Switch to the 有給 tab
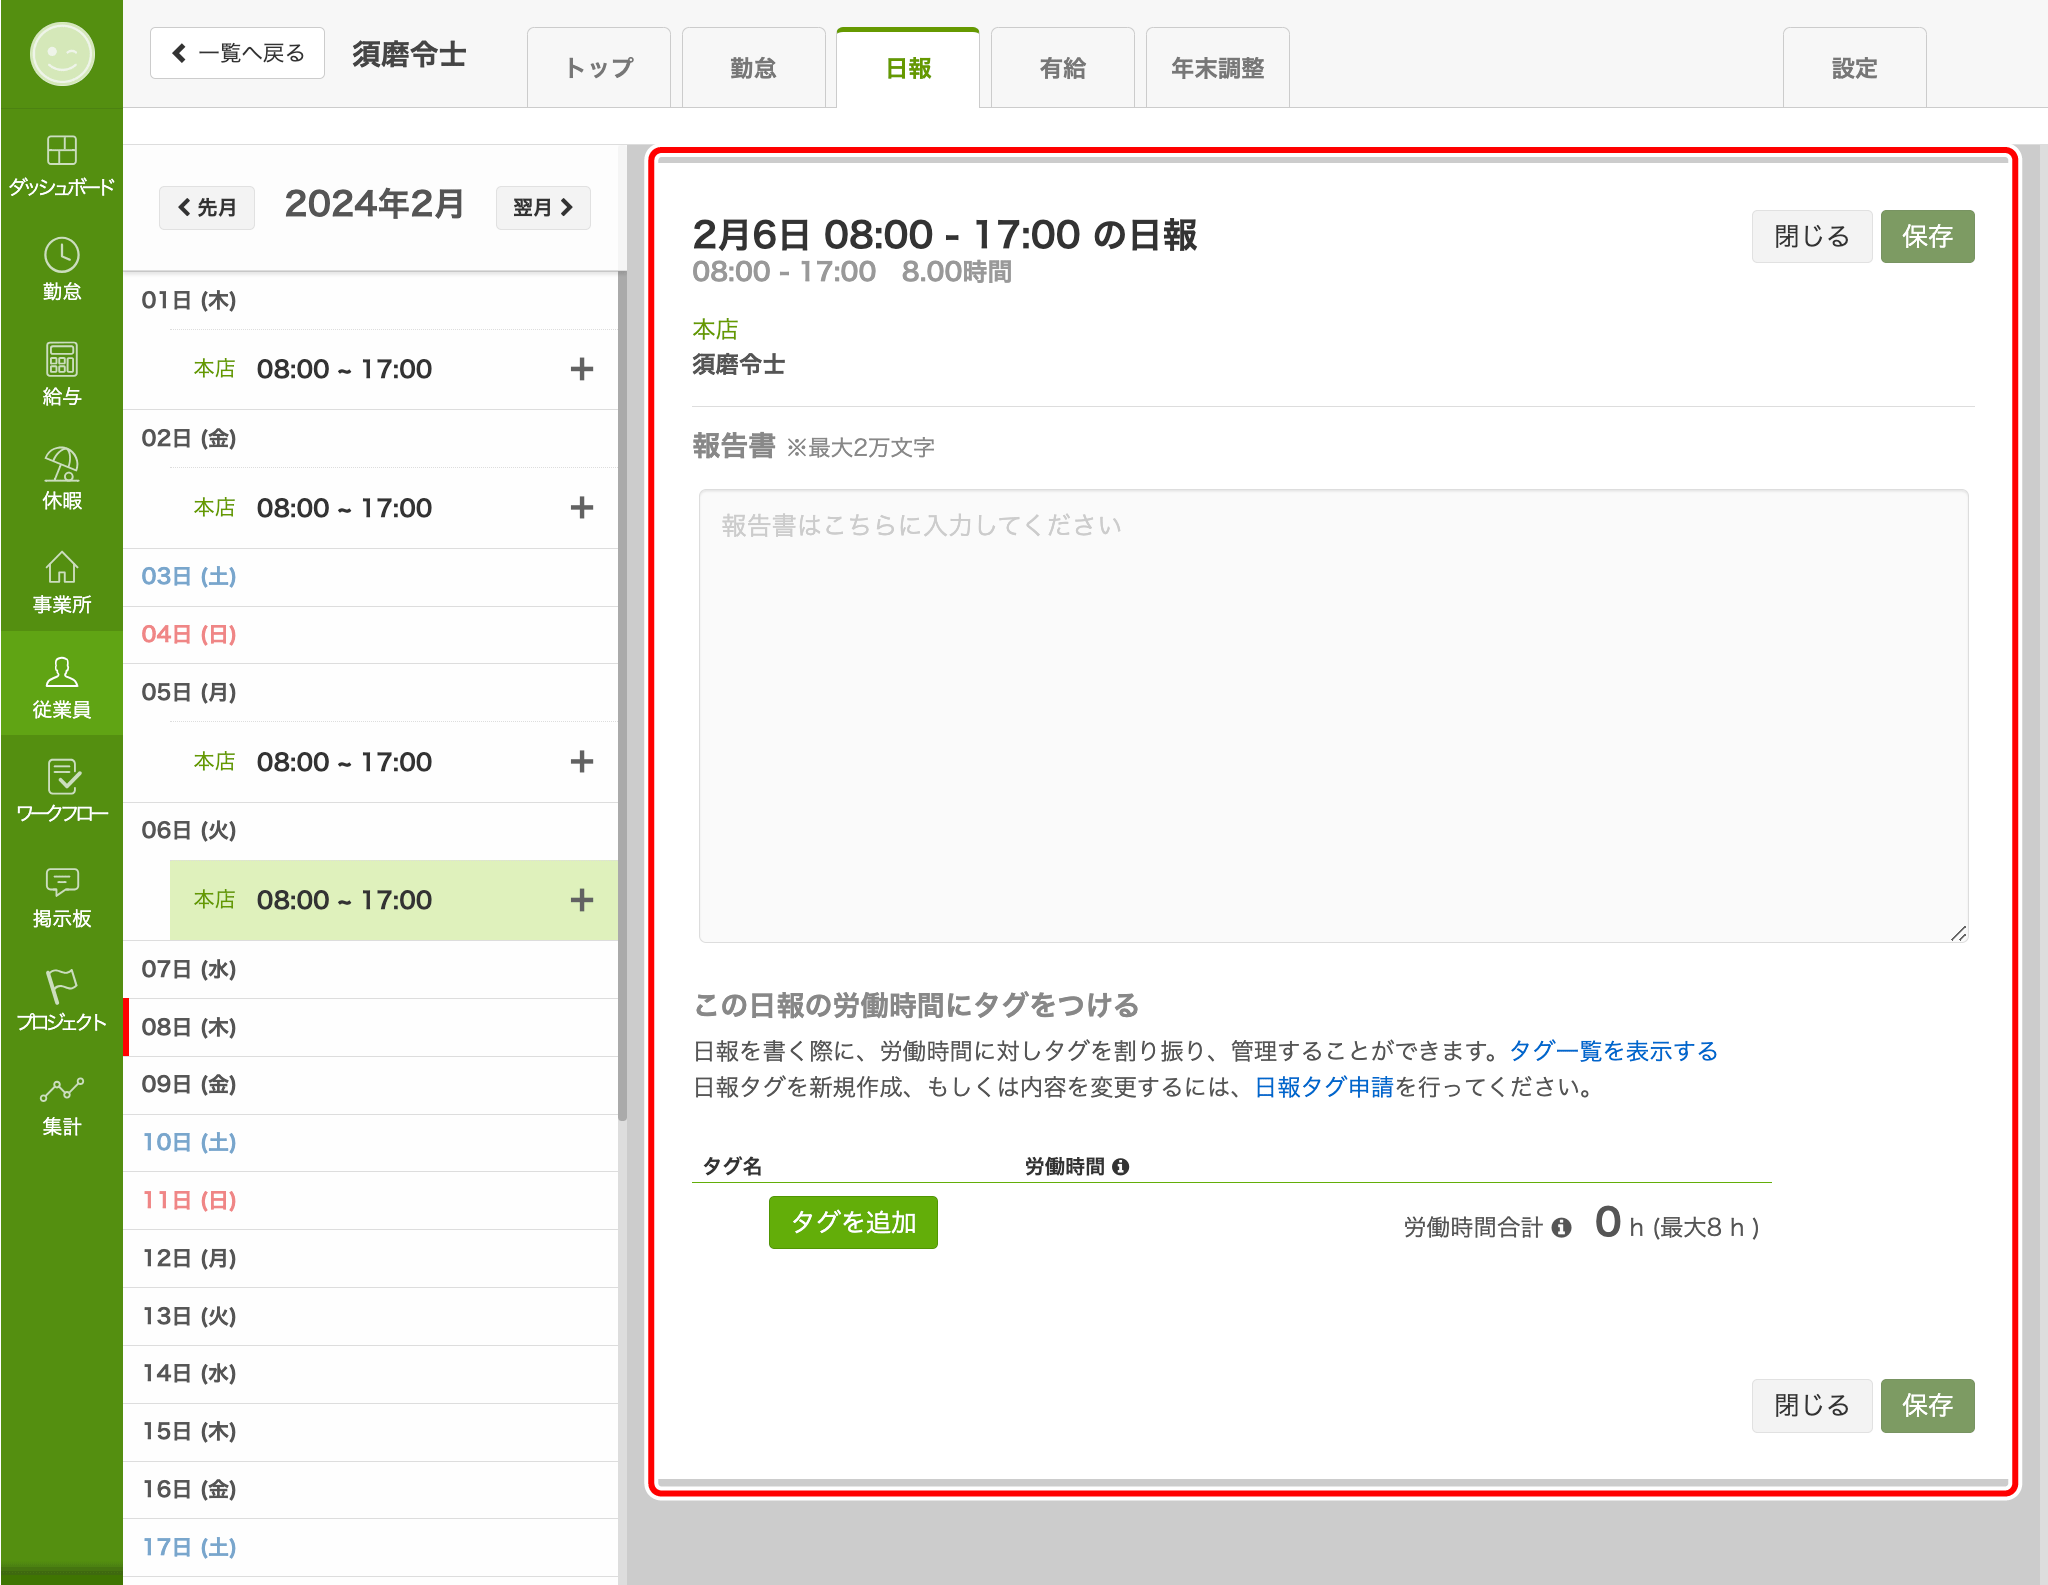This screenshot has height=1585, width=2048. point(1063,68)
